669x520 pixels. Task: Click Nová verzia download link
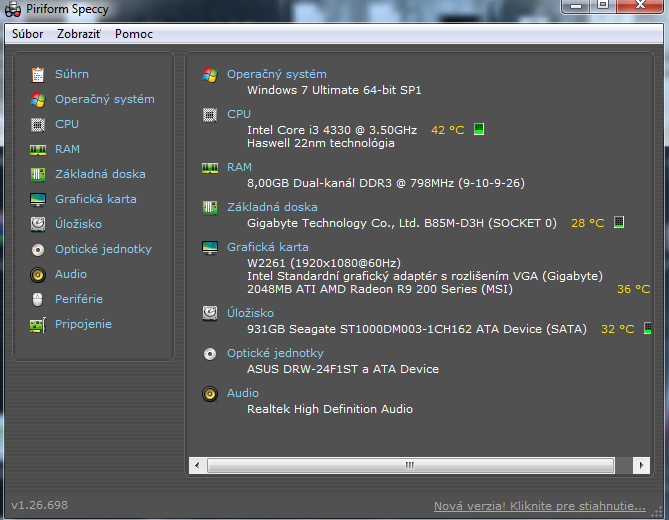tap(540, 506)
